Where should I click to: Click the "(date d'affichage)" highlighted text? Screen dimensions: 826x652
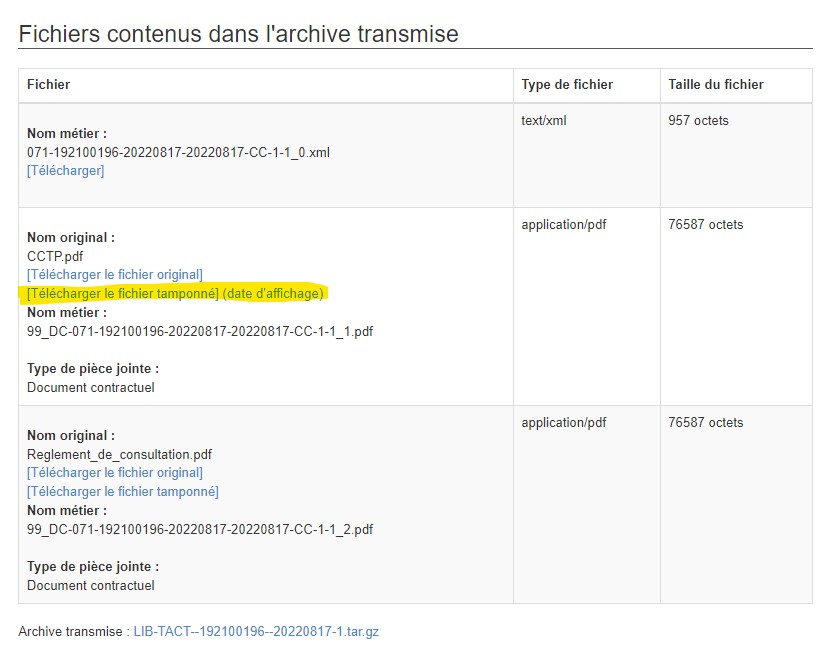(x=274, y=293)
